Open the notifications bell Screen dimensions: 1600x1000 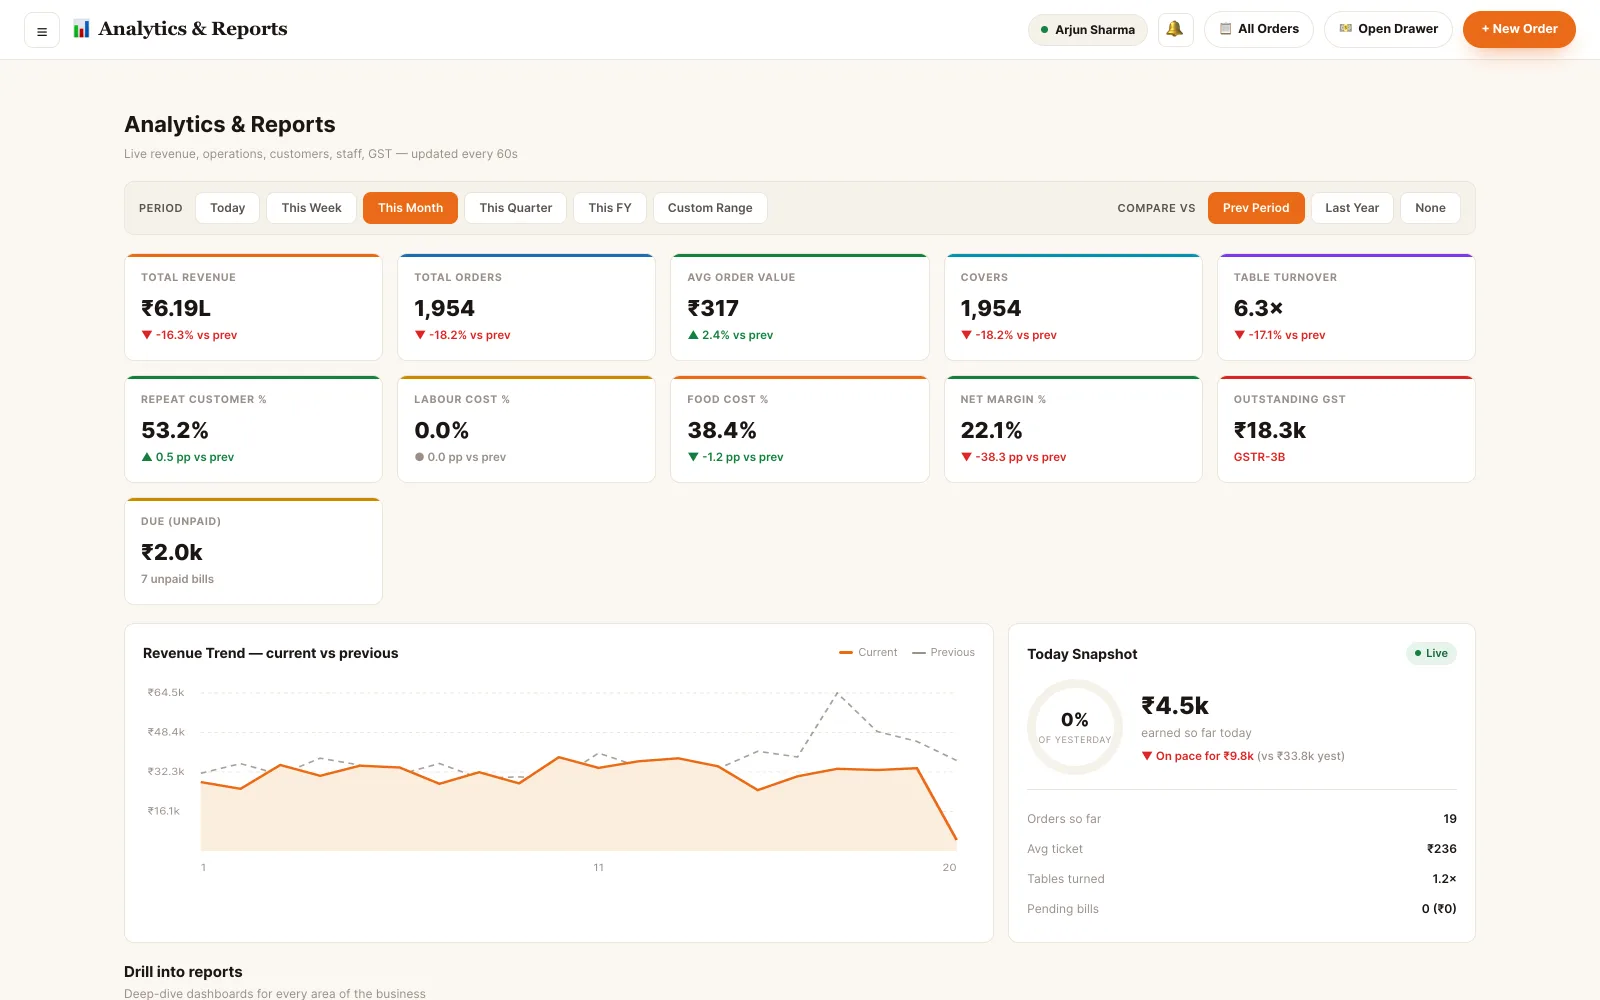[x=1175, y=29]
